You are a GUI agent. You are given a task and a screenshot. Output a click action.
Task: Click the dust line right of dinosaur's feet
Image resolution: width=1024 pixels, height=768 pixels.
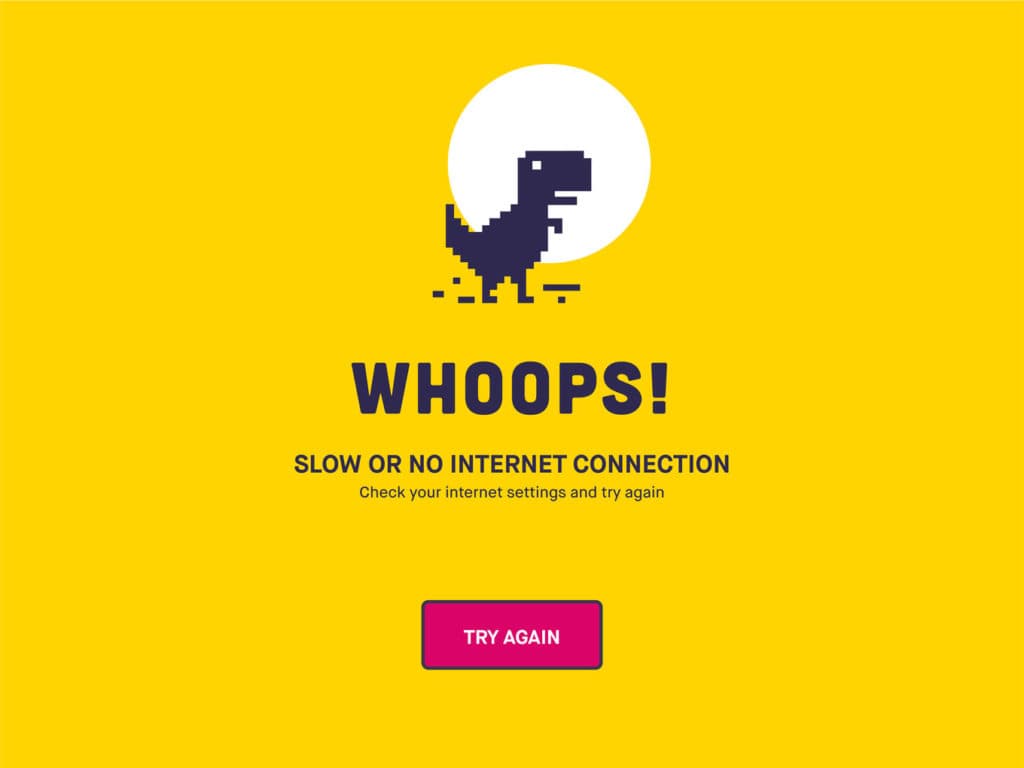(562, 287)
